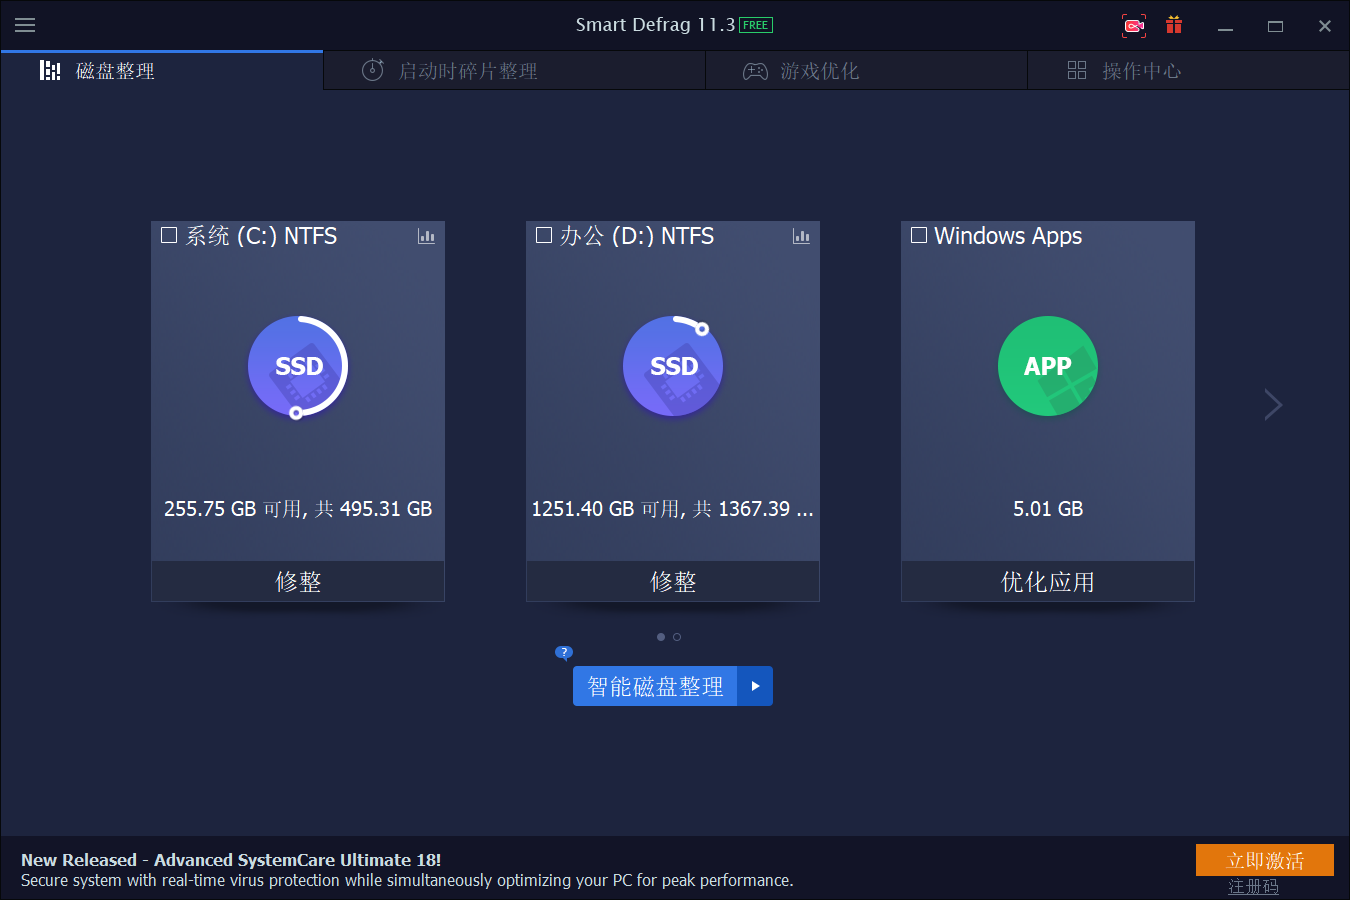The image size is (1350, 900).
Task: Open the 注册码 registration link
Action: (x=1253, y=886)
